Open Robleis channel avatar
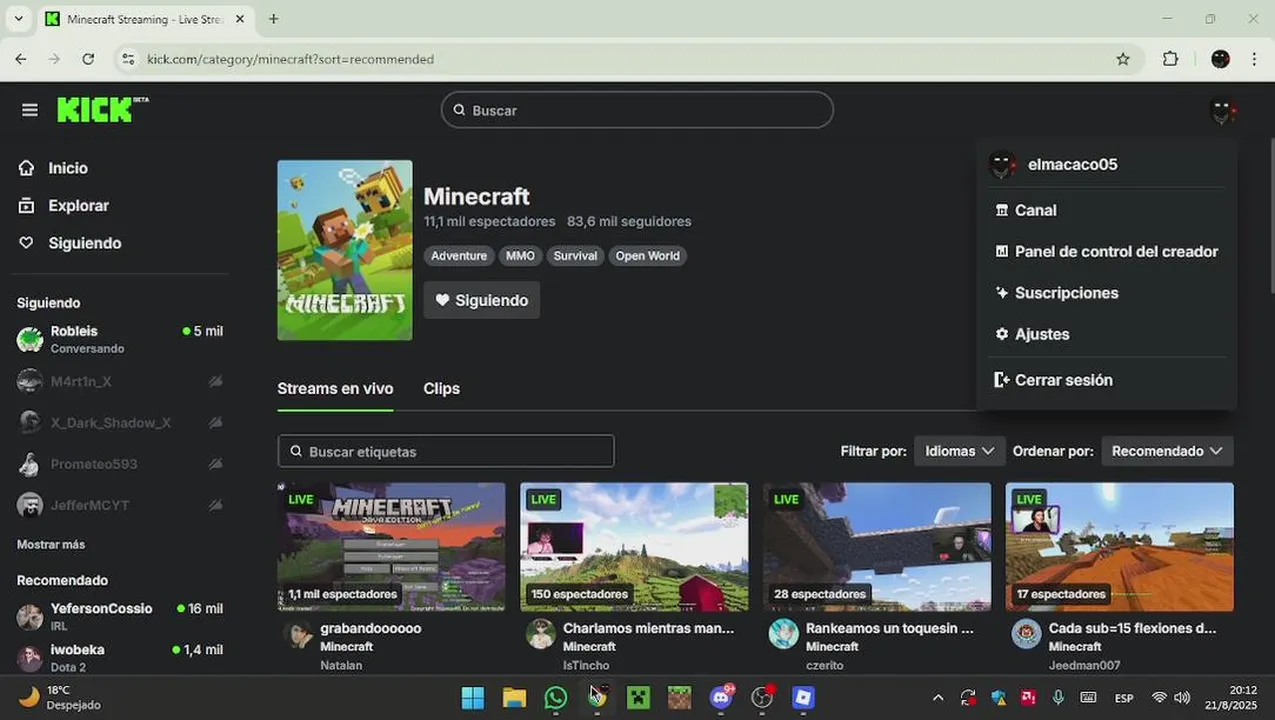 pos(30,339)
